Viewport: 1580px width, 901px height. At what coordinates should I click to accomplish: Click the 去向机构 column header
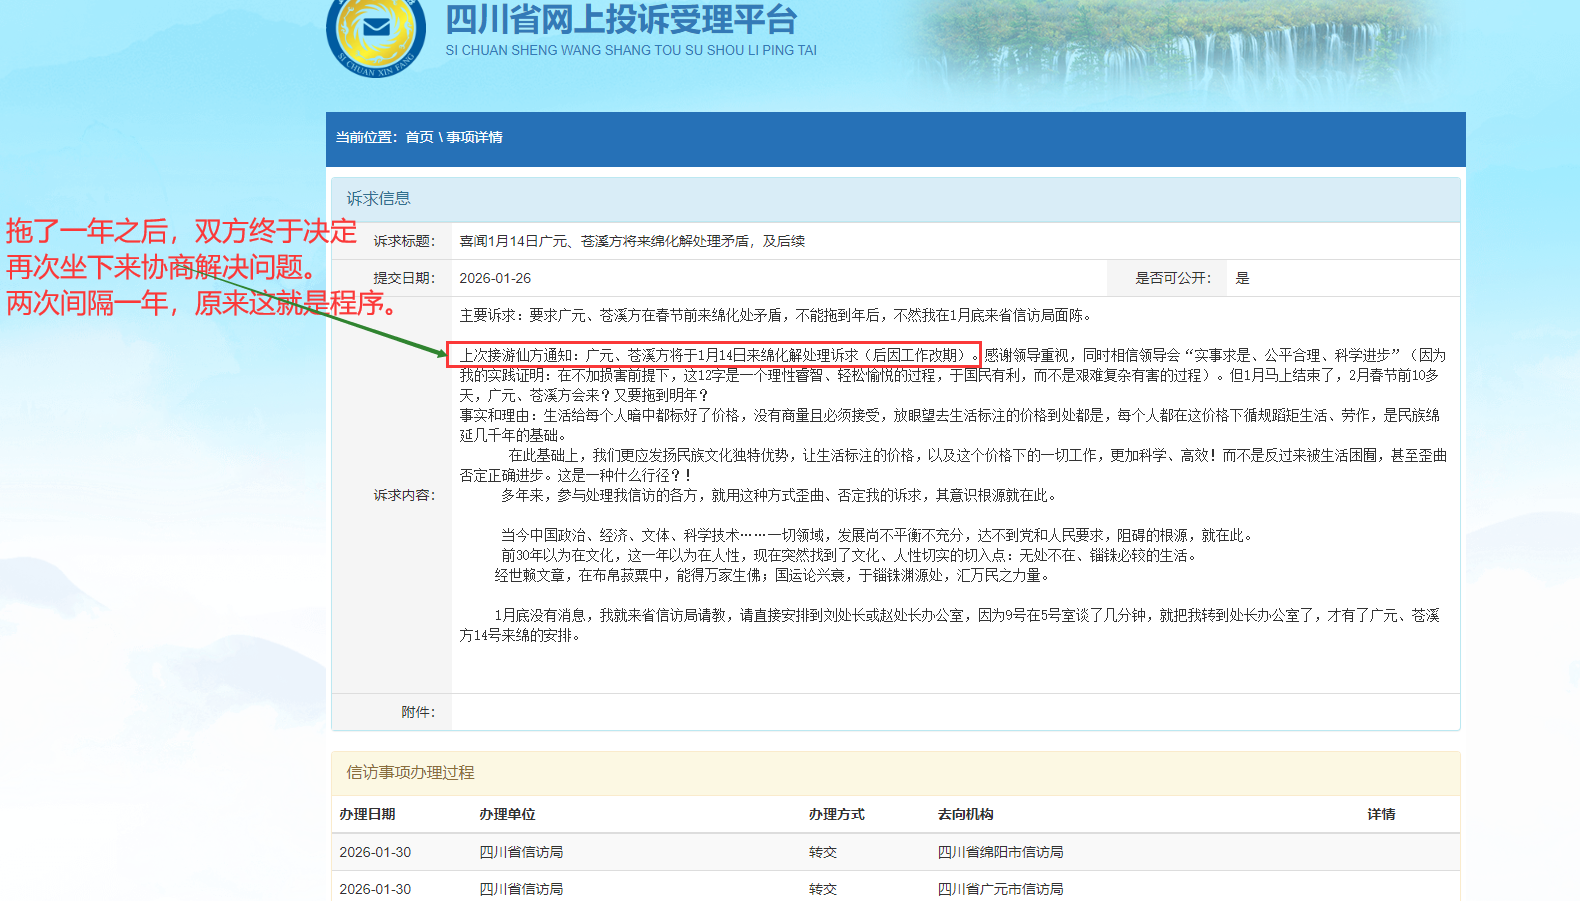[965, 814]
